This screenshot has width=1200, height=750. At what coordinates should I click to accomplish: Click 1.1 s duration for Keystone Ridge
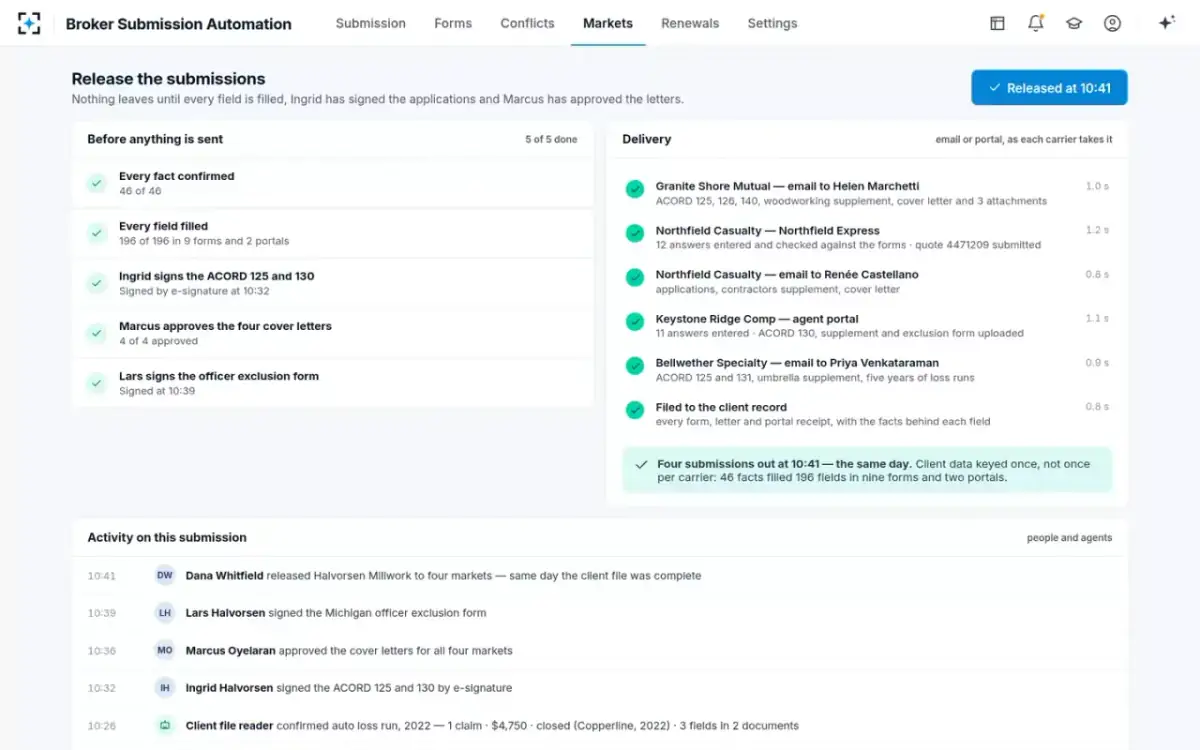point(1097,318)
